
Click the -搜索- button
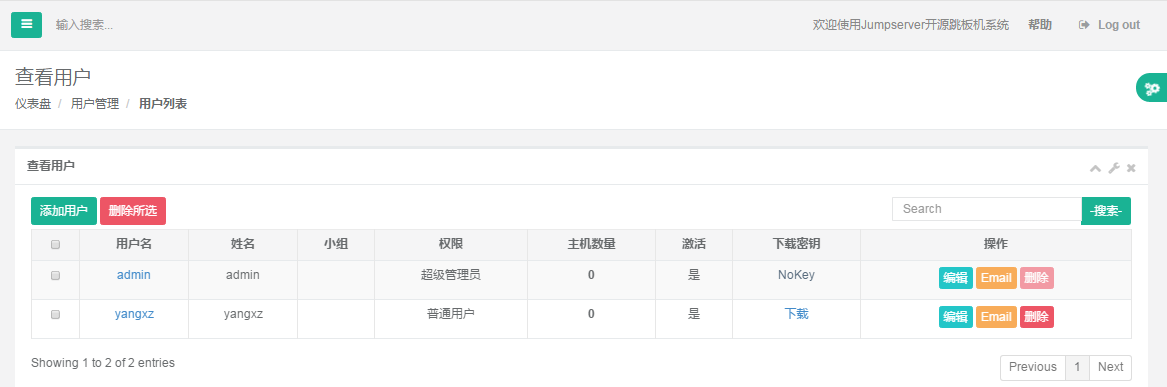pos(1106,211)
